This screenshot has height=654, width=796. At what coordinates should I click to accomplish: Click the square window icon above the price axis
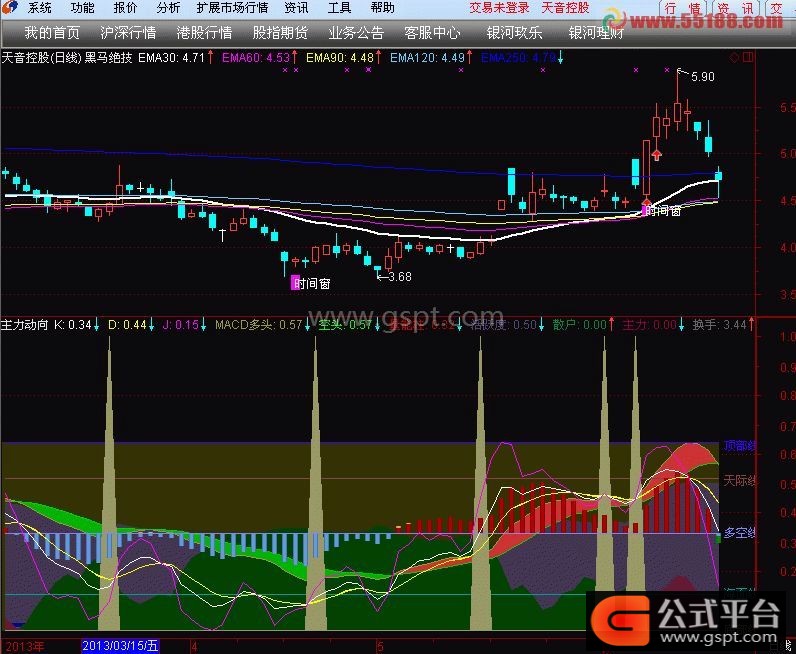click(748, 58)
